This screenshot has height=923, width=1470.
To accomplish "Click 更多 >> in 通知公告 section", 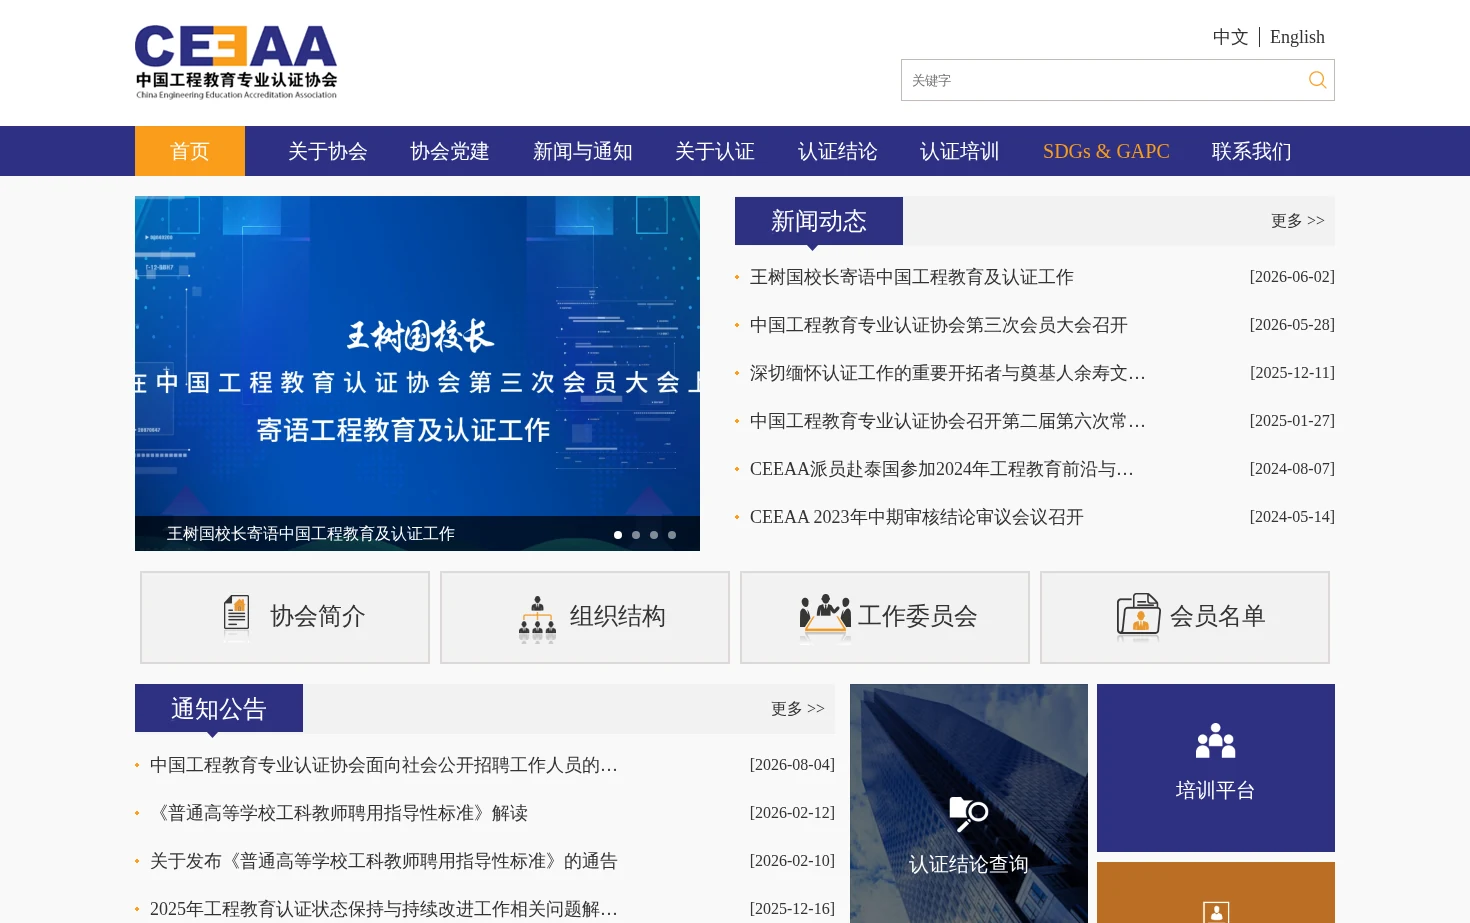I will tap(798, 709).
